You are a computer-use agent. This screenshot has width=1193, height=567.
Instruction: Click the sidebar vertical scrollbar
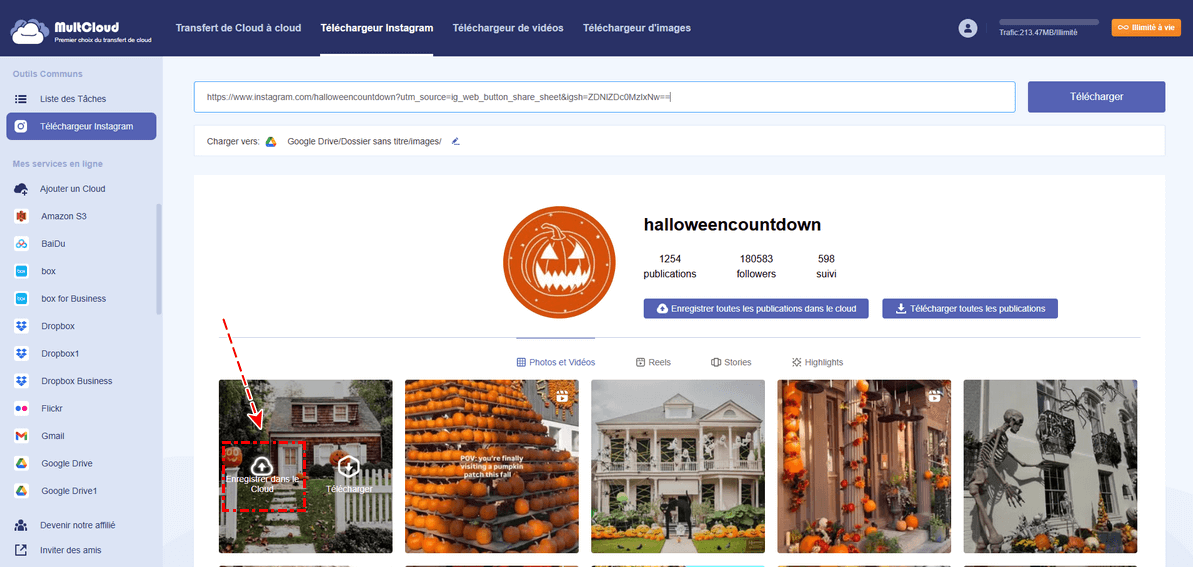(159, 259)
